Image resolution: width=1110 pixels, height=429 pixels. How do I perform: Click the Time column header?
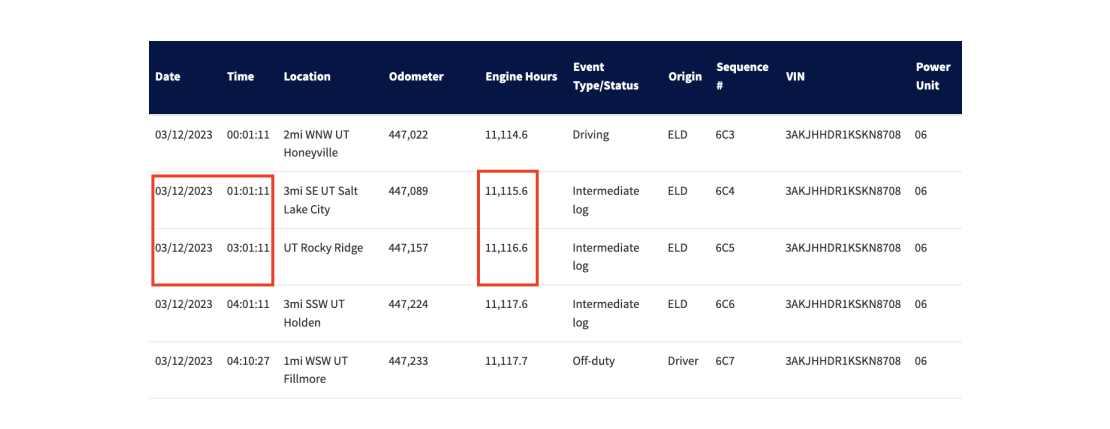(x=240, y=76)
